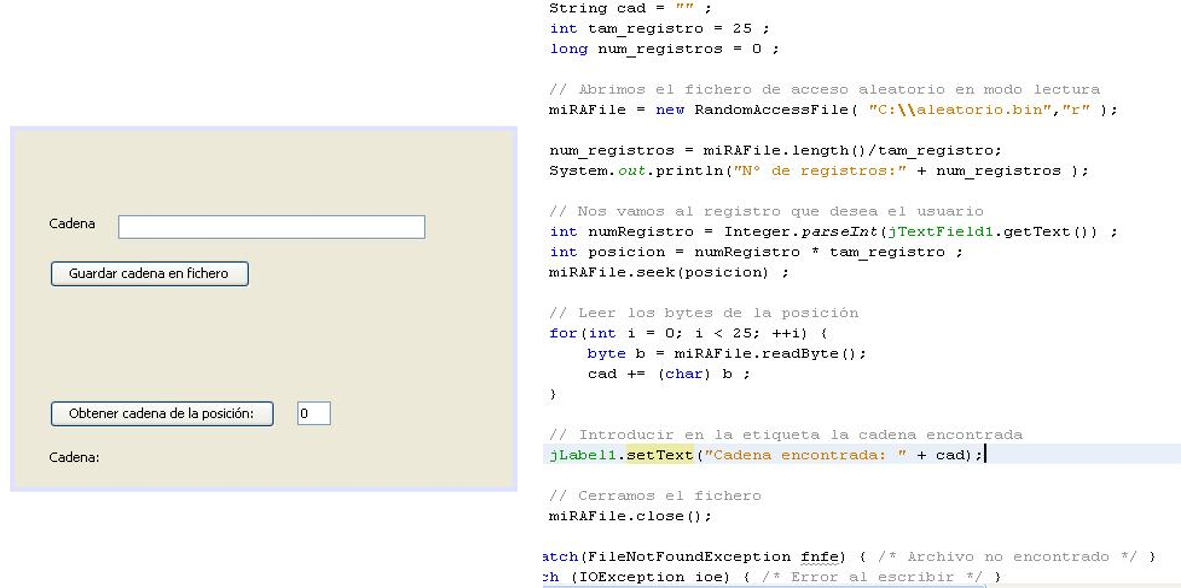
Task: Click the position field containing 0
Action: click(314, 413)
